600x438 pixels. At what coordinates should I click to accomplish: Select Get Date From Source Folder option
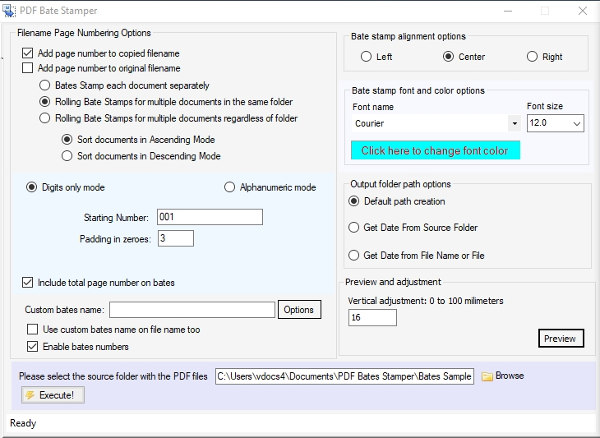point(354,228)
